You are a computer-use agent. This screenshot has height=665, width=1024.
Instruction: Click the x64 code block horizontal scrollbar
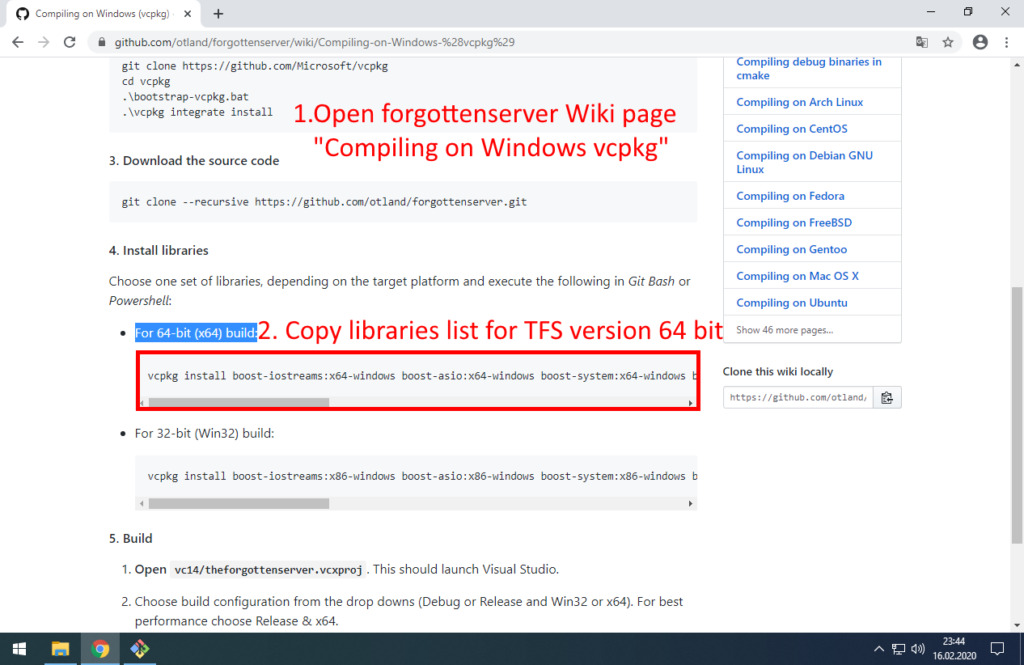238,402
